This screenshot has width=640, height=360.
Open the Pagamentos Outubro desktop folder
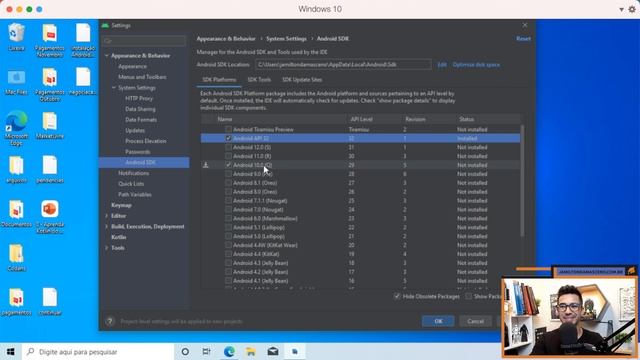(49, 84)
